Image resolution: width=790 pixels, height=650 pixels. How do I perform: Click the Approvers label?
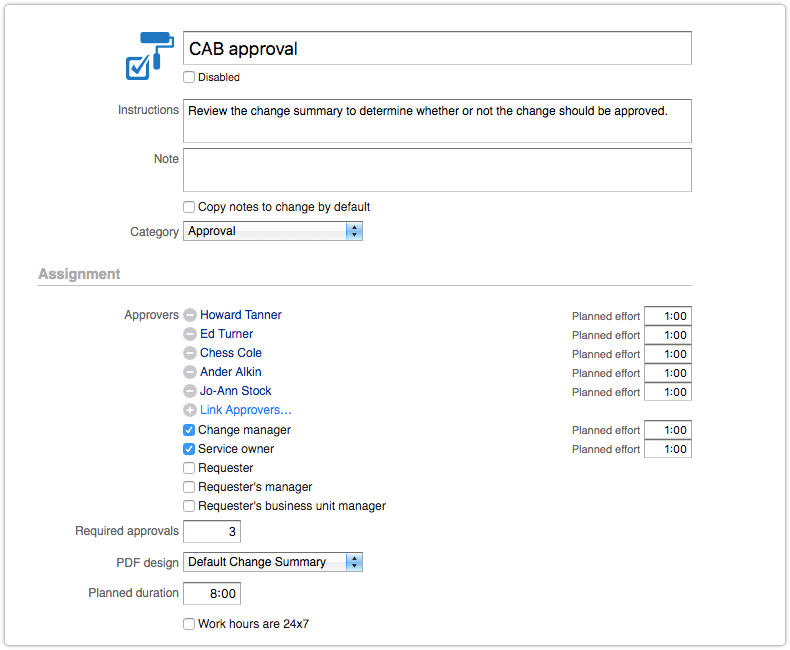point(151,315)
